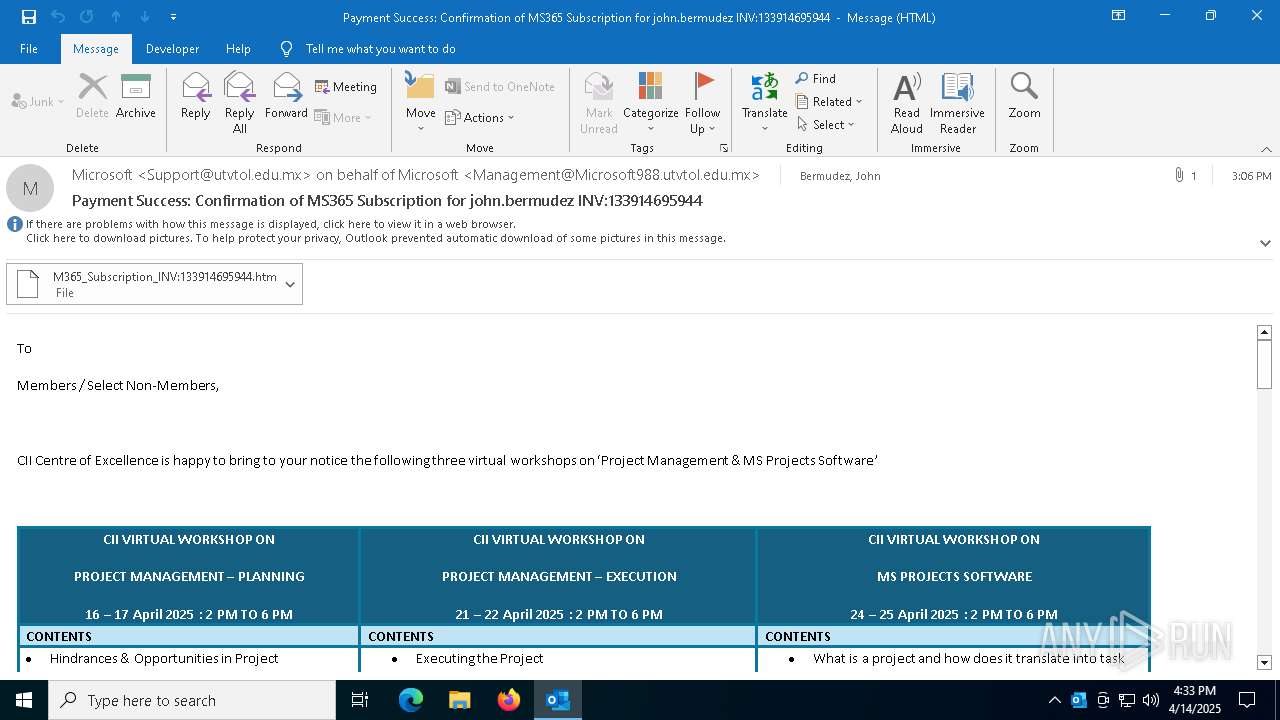Click the vertical scrollbar thumb
1280x720 pixels.
(1264, 364)
